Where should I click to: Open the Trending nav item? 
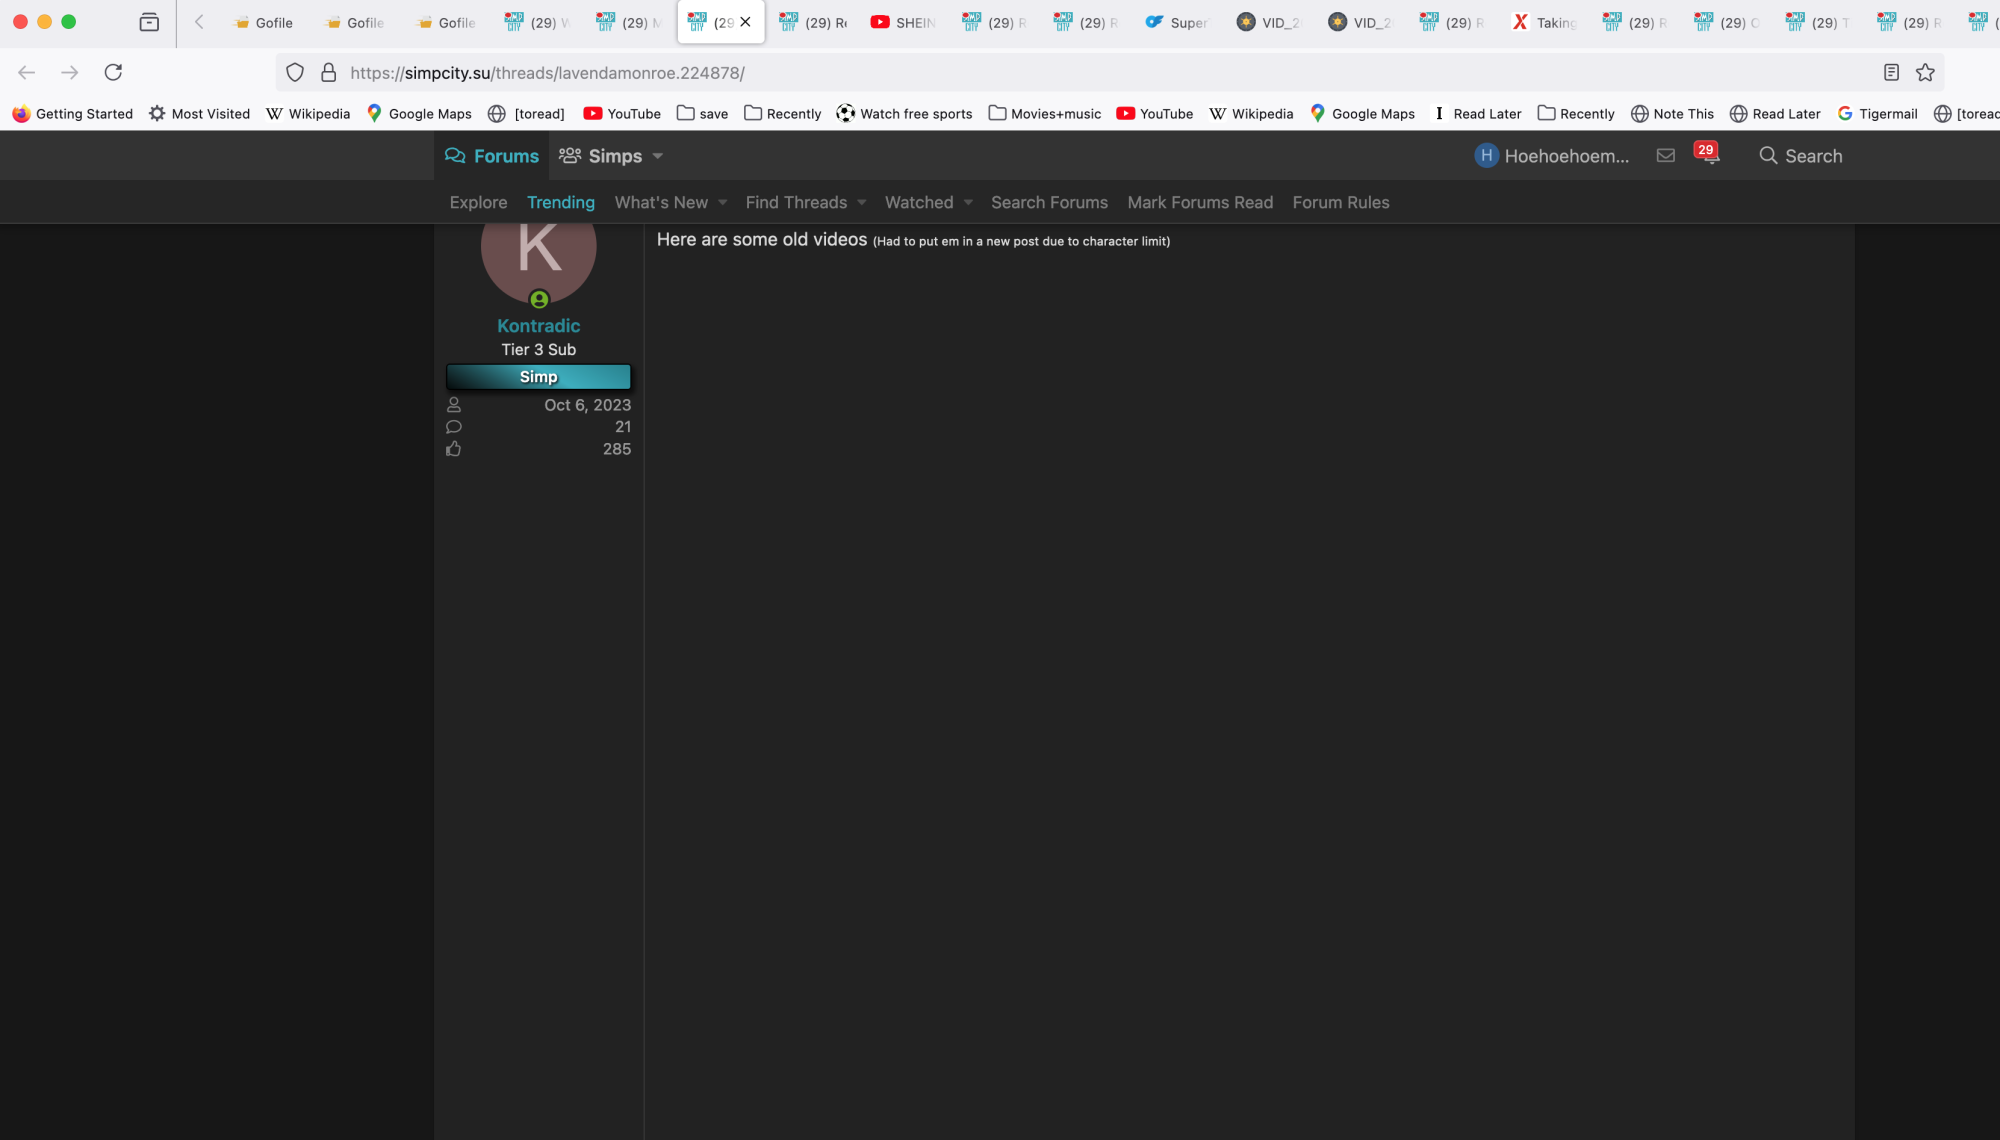point(560,203)
